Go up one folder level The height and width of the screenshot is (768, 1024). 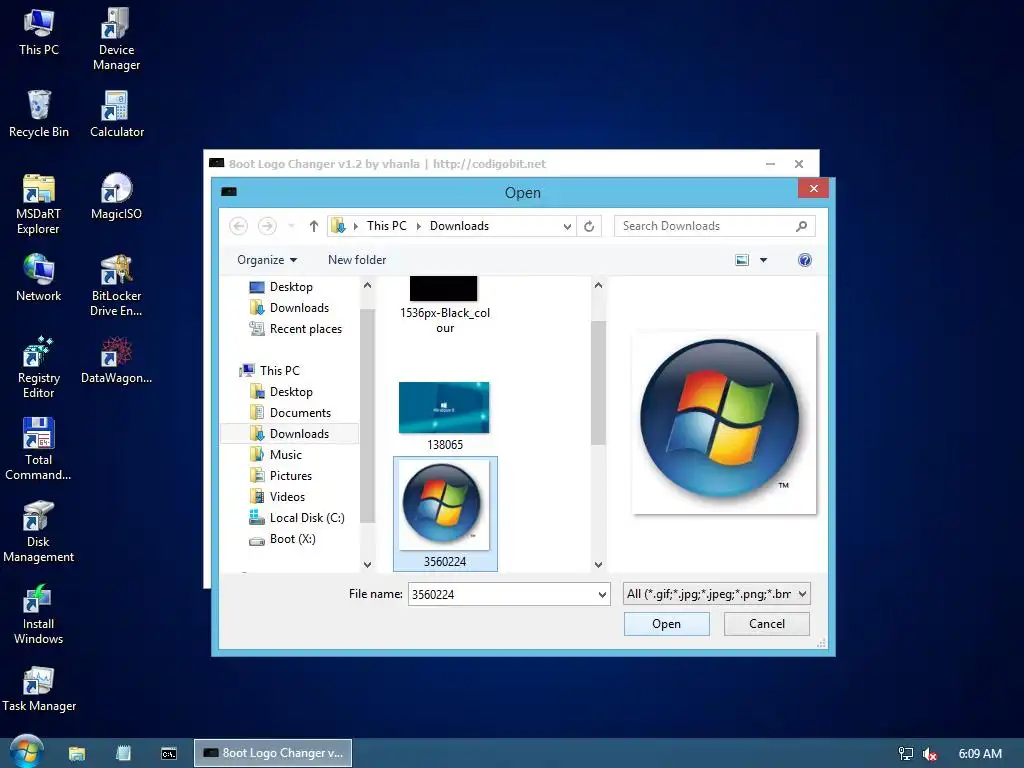tap(313, 226)
